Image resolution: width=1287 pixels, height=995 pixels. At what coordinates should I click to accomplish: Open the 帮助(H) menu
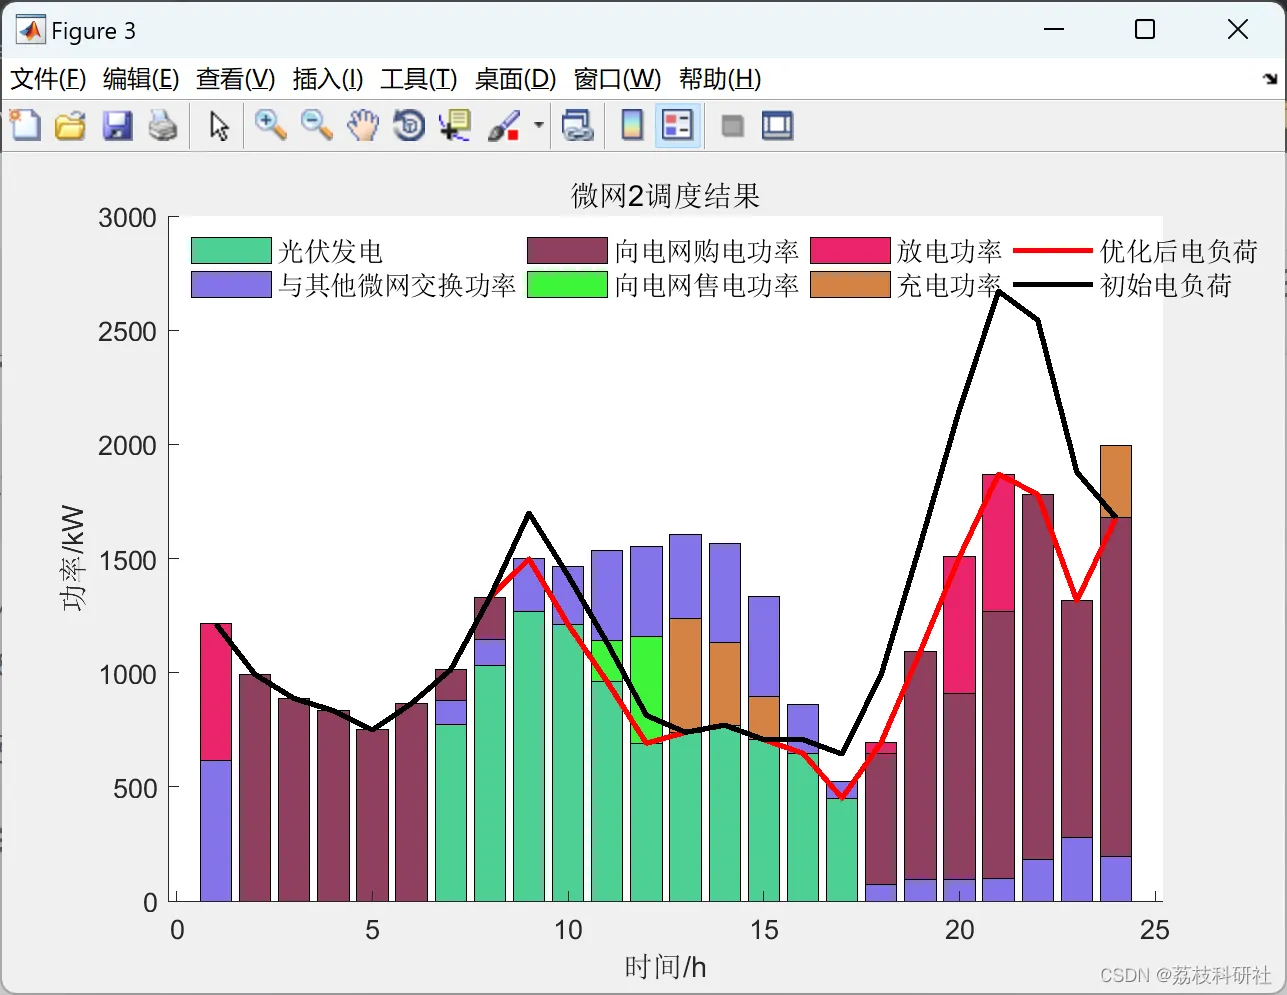pos(720,79)
